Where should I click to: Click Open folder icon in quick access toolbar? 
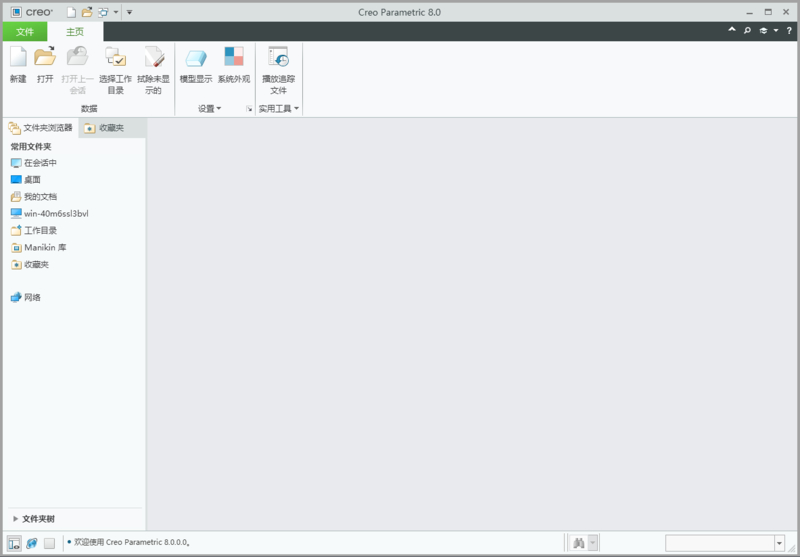(87, 12)
